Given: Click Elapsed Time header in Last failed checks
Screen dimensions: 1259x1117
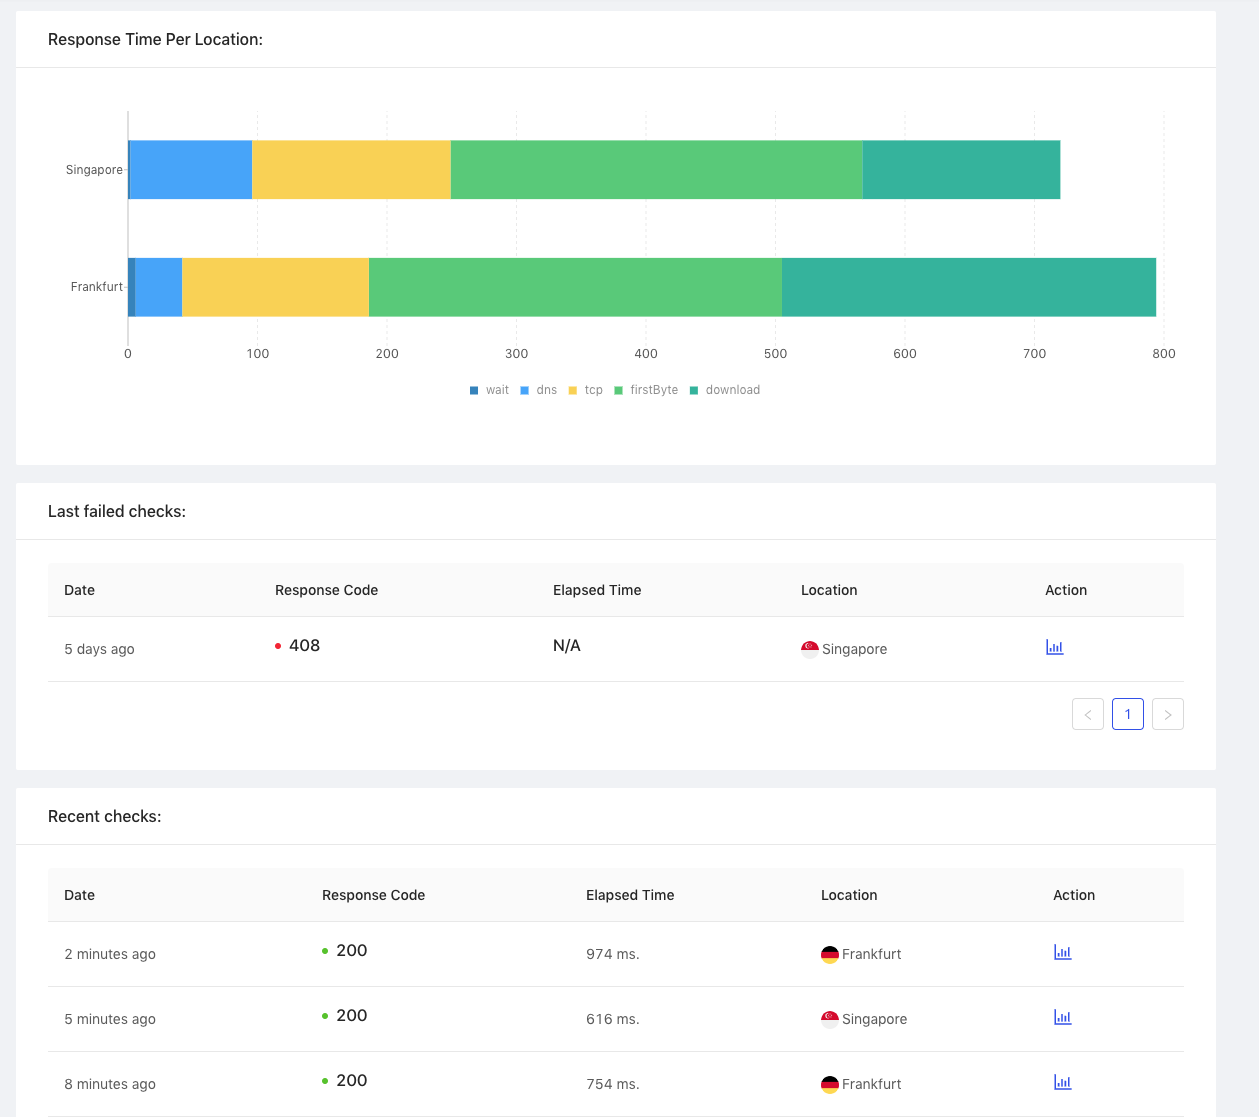Looking at the screenshot, I should pos(597,590).
